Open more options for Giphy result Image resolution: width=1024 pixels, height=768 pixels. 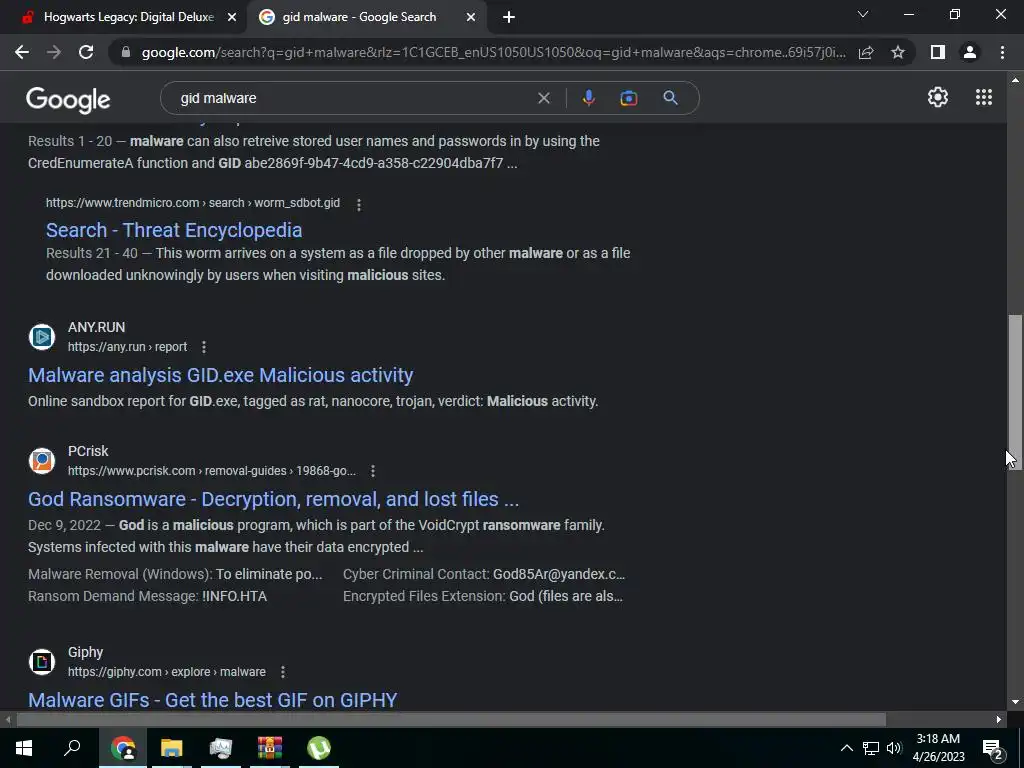coord(282,672)
